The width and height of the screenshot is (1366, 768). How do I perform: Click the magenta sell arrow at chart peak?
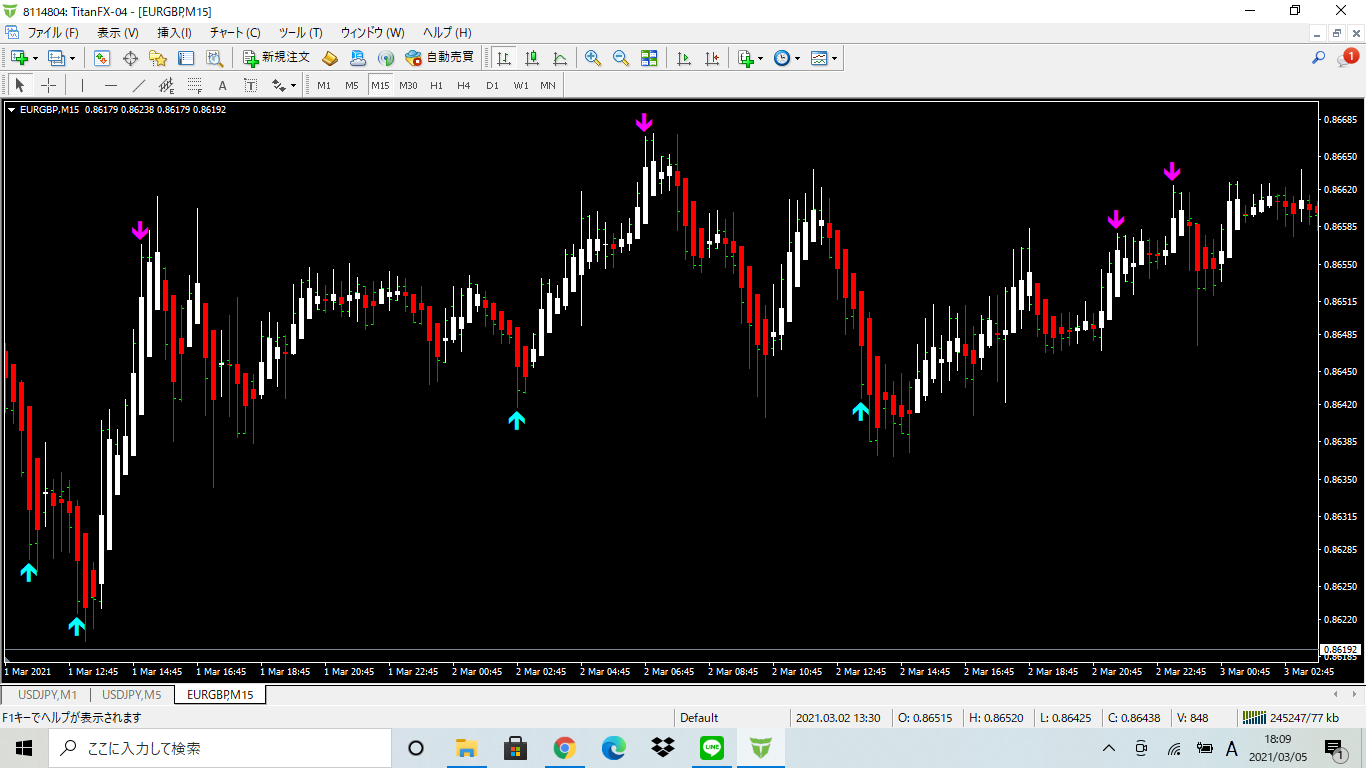(644, 123)
